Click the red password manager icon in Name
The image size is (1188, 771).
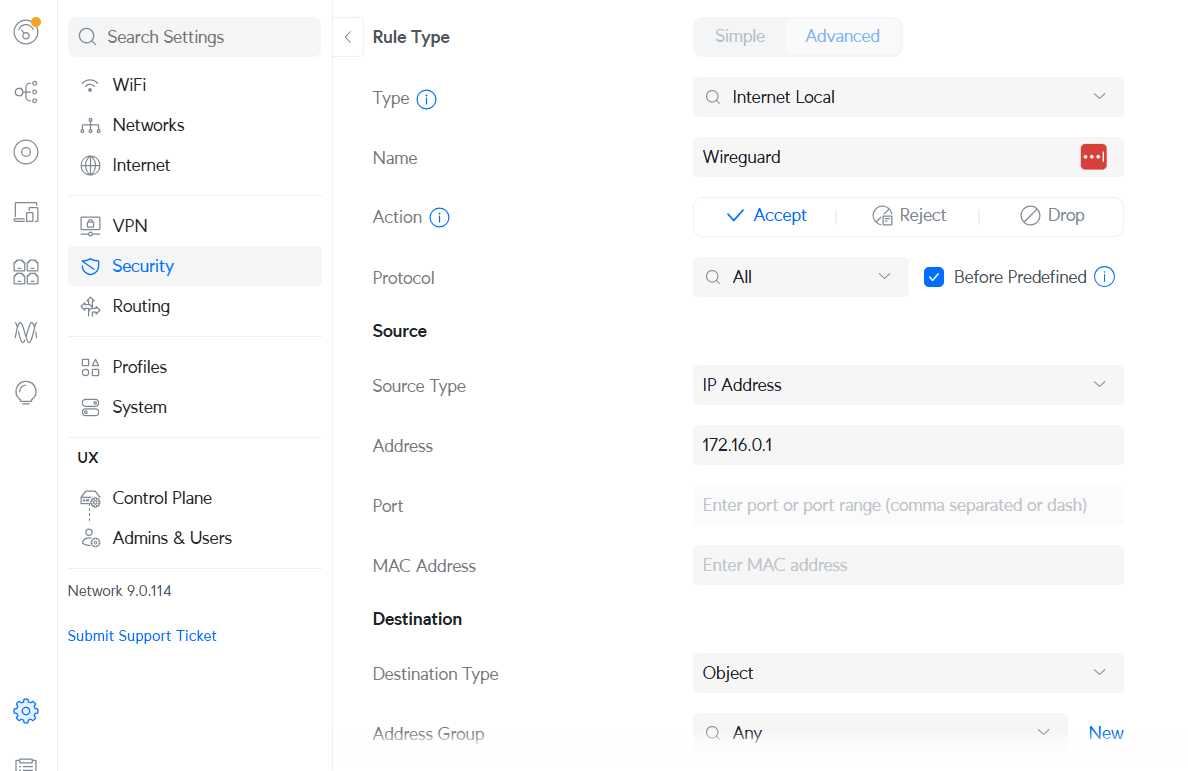point(1093,157)
